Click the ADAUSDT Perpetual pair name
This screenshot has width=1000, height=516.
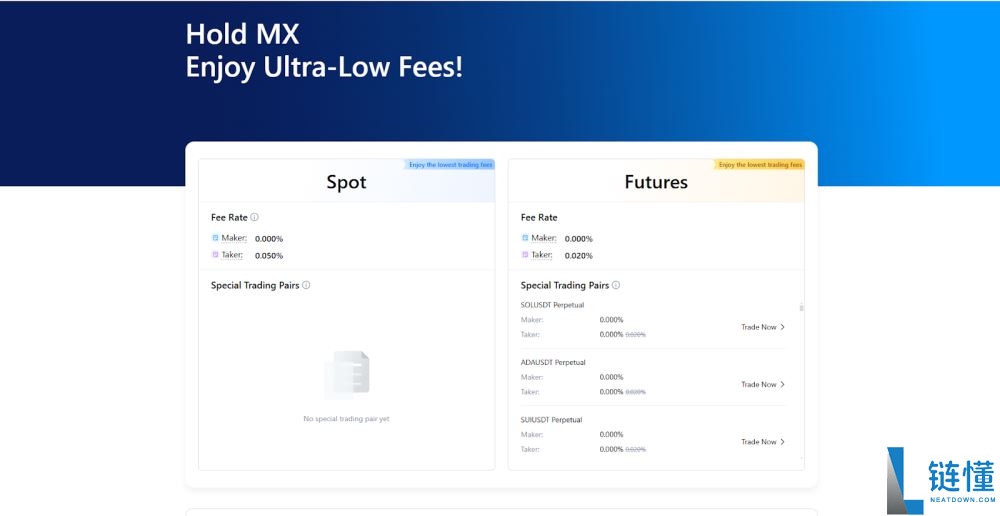(x=553, y=362)
